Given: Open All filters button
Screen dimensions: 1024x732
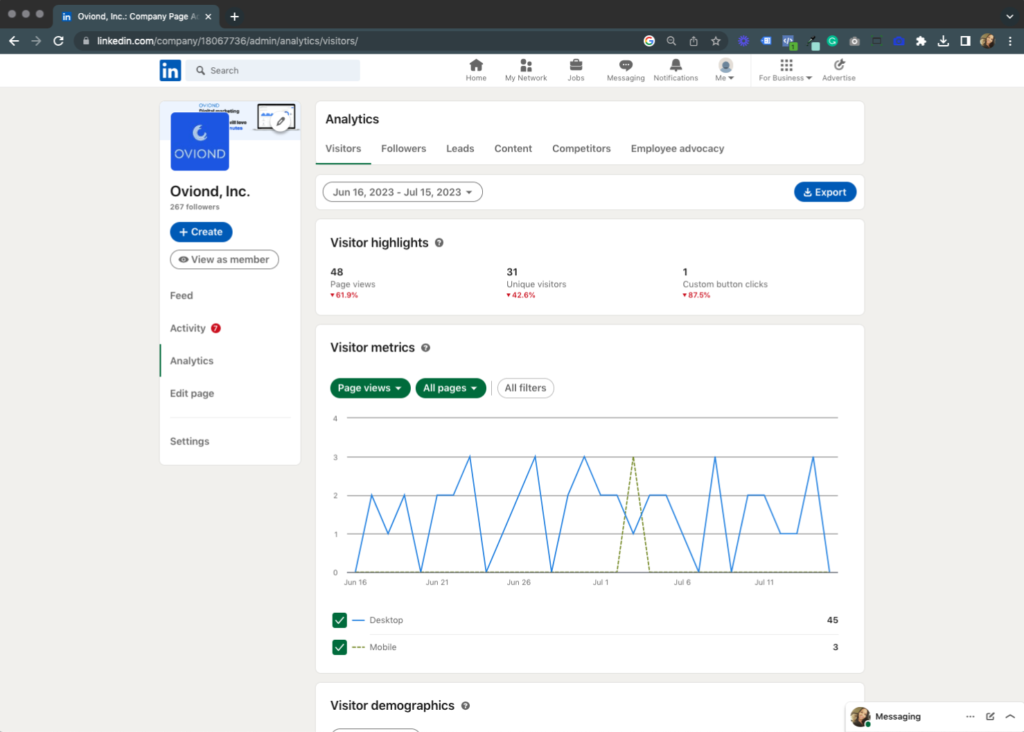Looking at the screenshot, I should pyautogui.click(x=525, y=388).
